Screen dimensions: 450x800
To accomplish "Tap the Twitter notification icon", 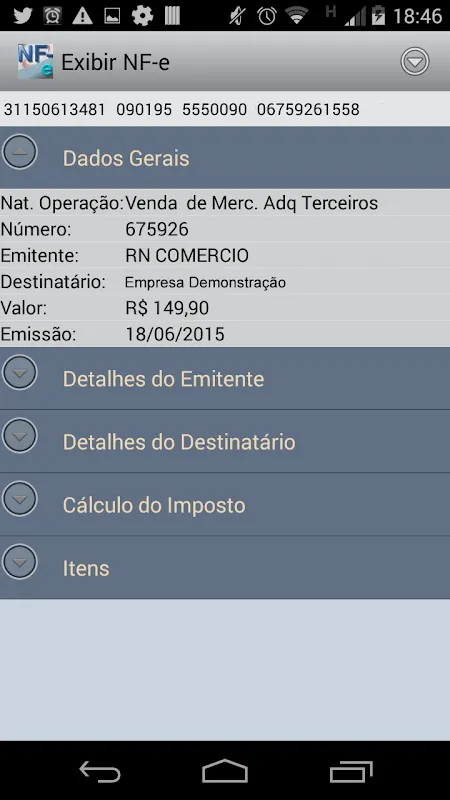I will [x=22, y=16].
